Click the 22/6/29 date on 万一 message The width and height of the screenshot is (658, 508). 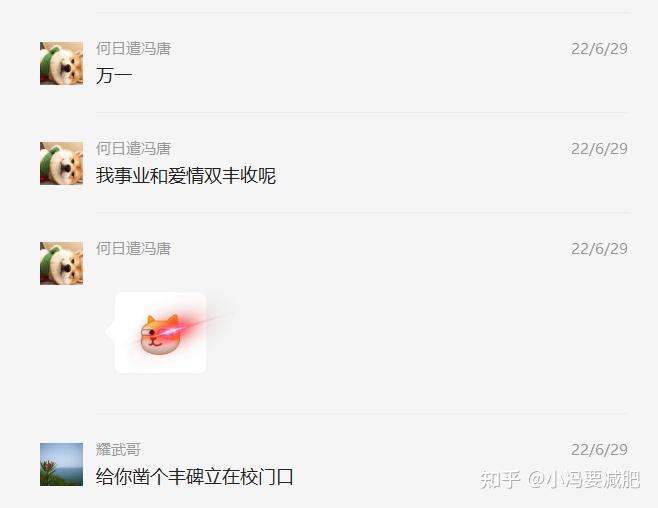click(x=599, y=49)
